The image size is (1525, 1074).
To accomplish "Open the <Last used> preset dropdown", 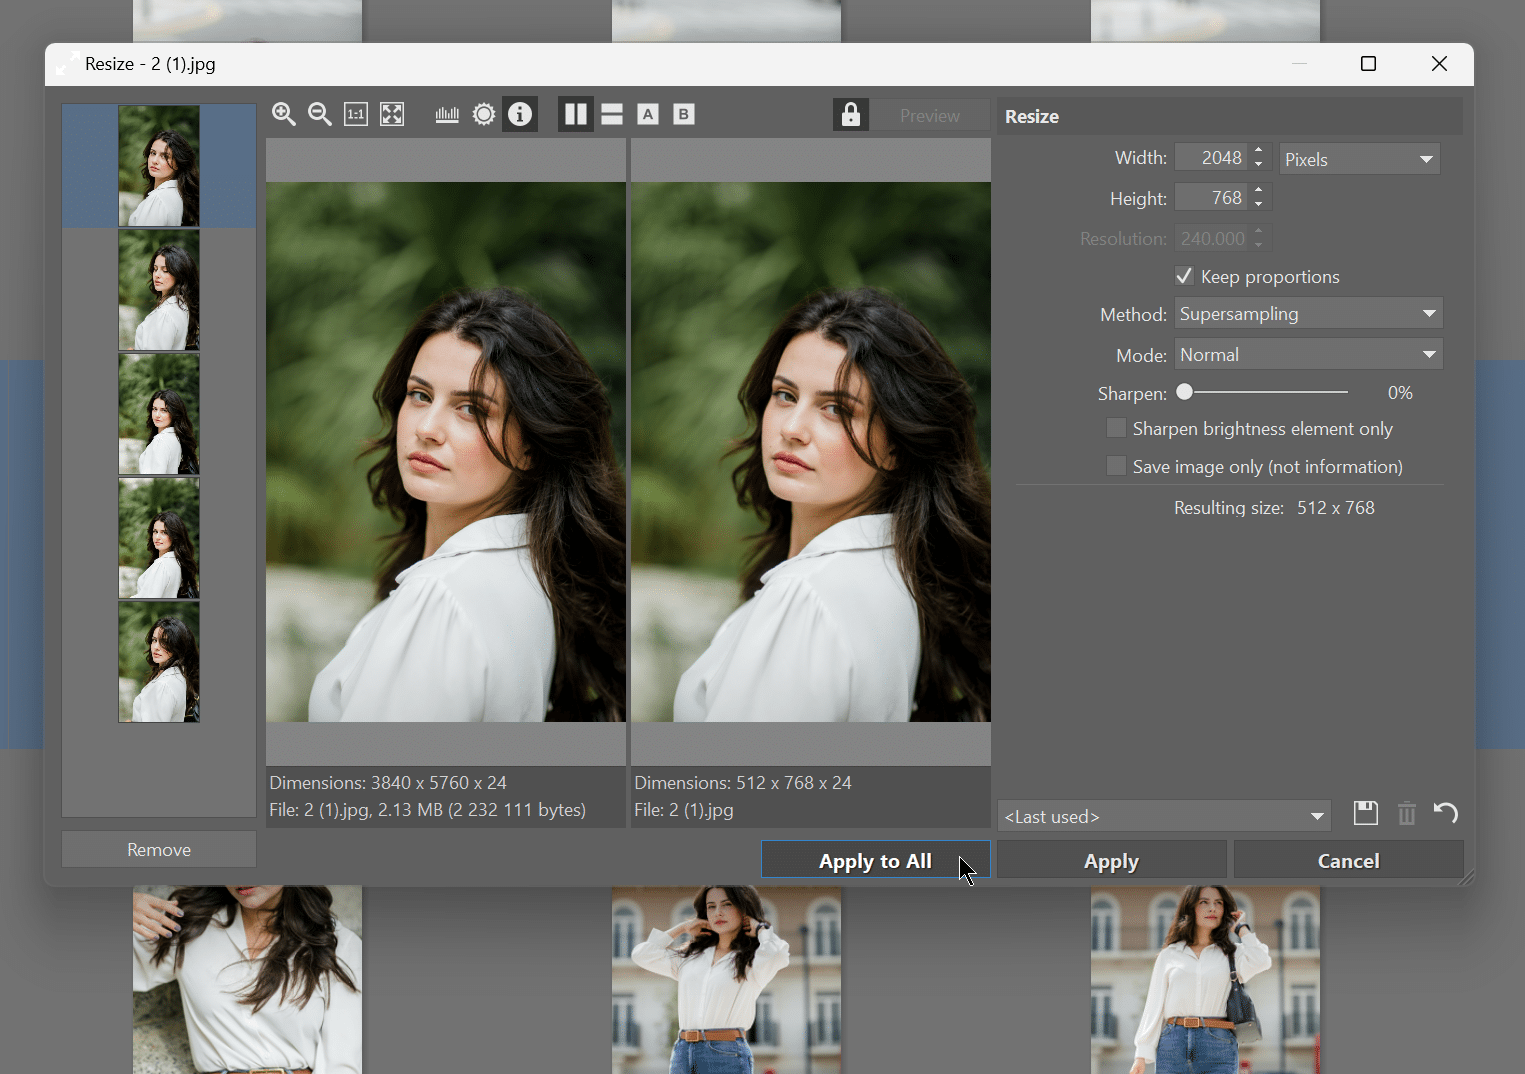I will 1163,815.
